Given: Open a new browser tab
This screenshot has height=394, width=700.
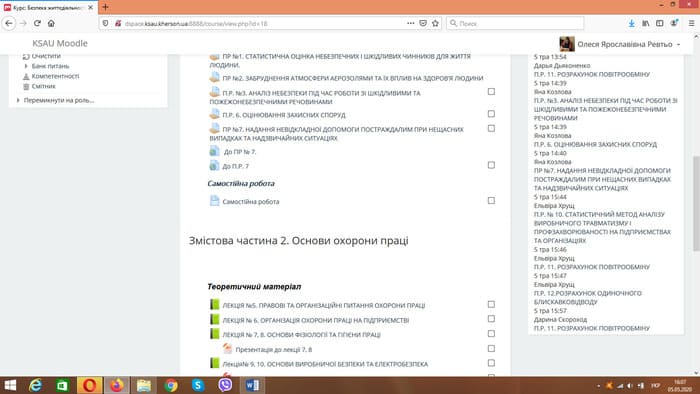Looking at the screenshot, I should (x=105, y=7).
